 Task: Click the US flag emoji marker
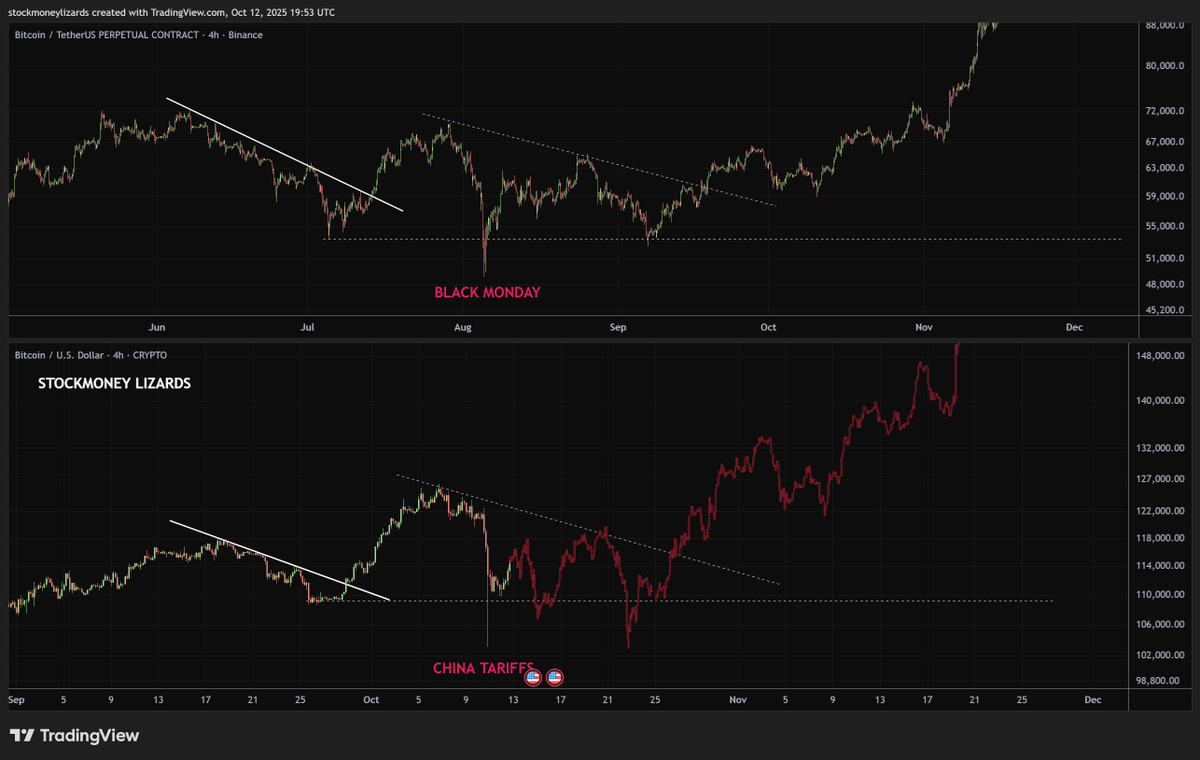[531, 677]
